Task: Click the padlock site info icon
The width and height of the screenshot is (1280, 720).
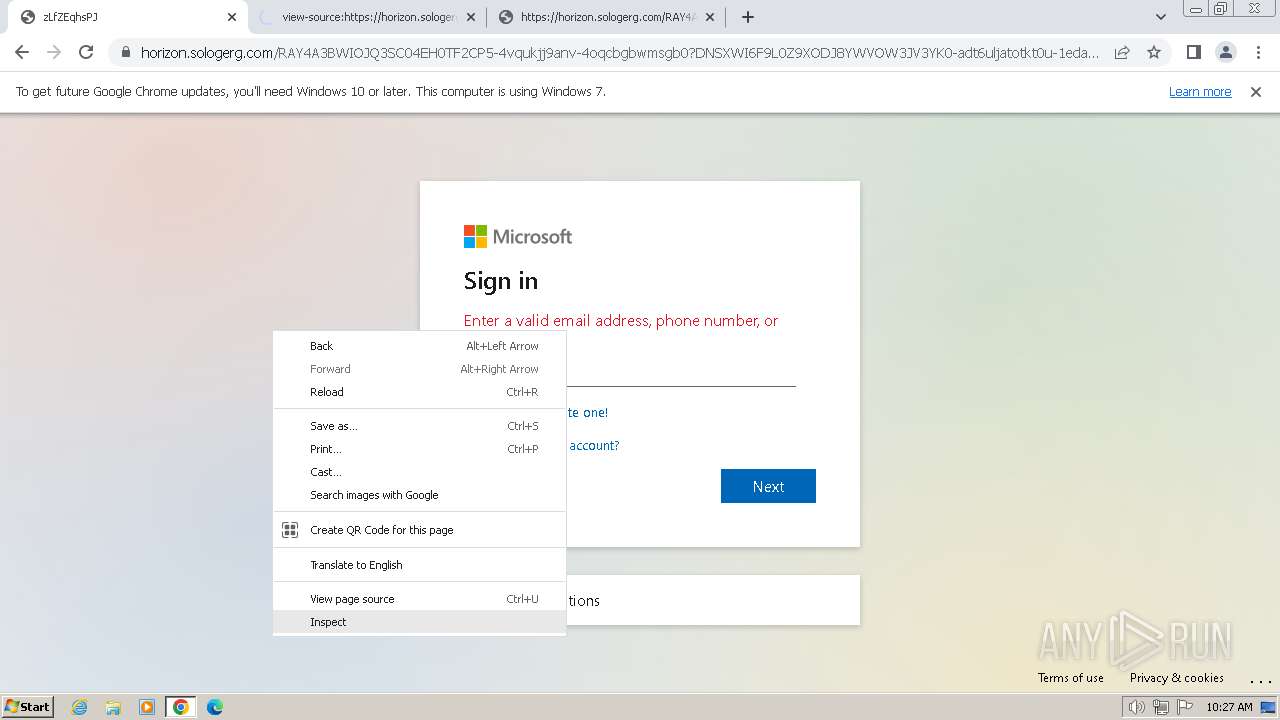Action: pos(126,52)
